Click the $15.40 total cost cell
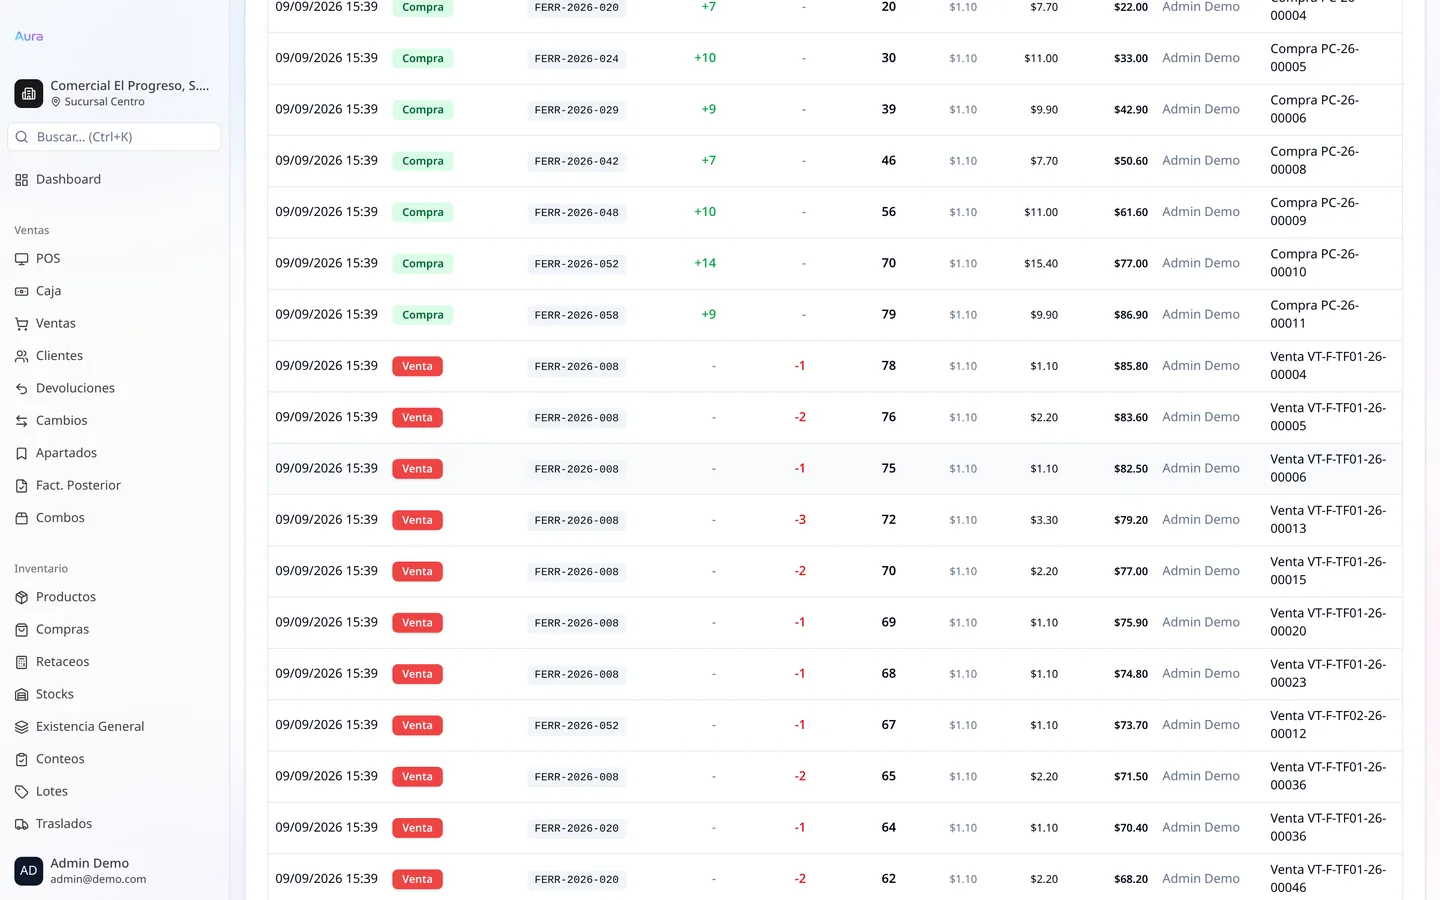This screenshot has width=1440, height=900. point(1041,264)
